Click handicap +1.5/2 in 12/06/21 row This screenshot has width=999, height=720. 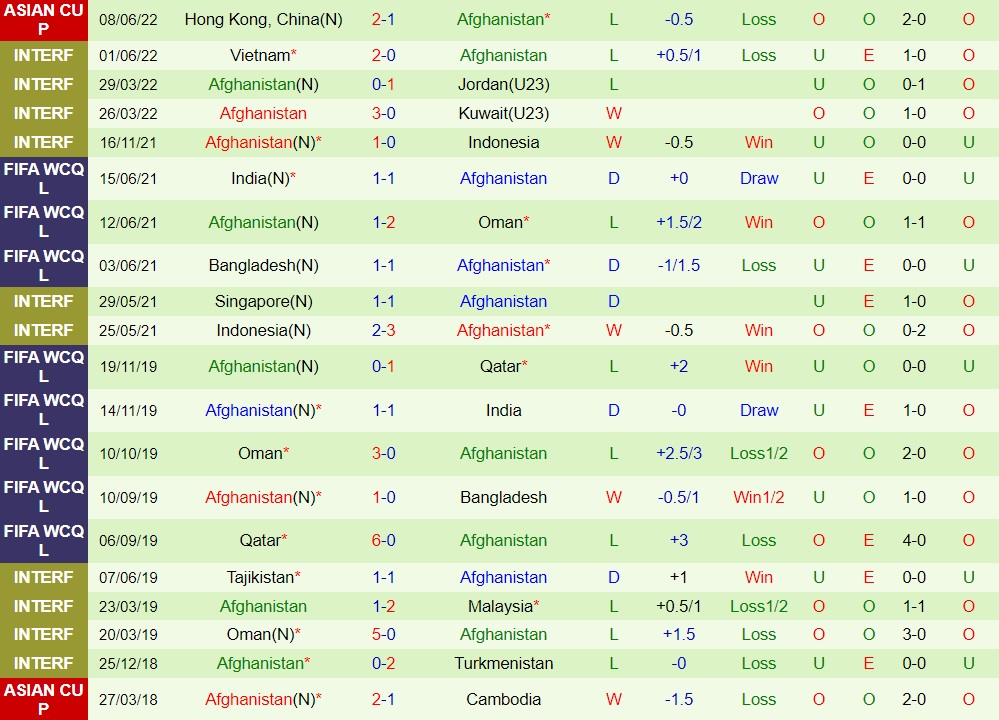coord(679,222)
